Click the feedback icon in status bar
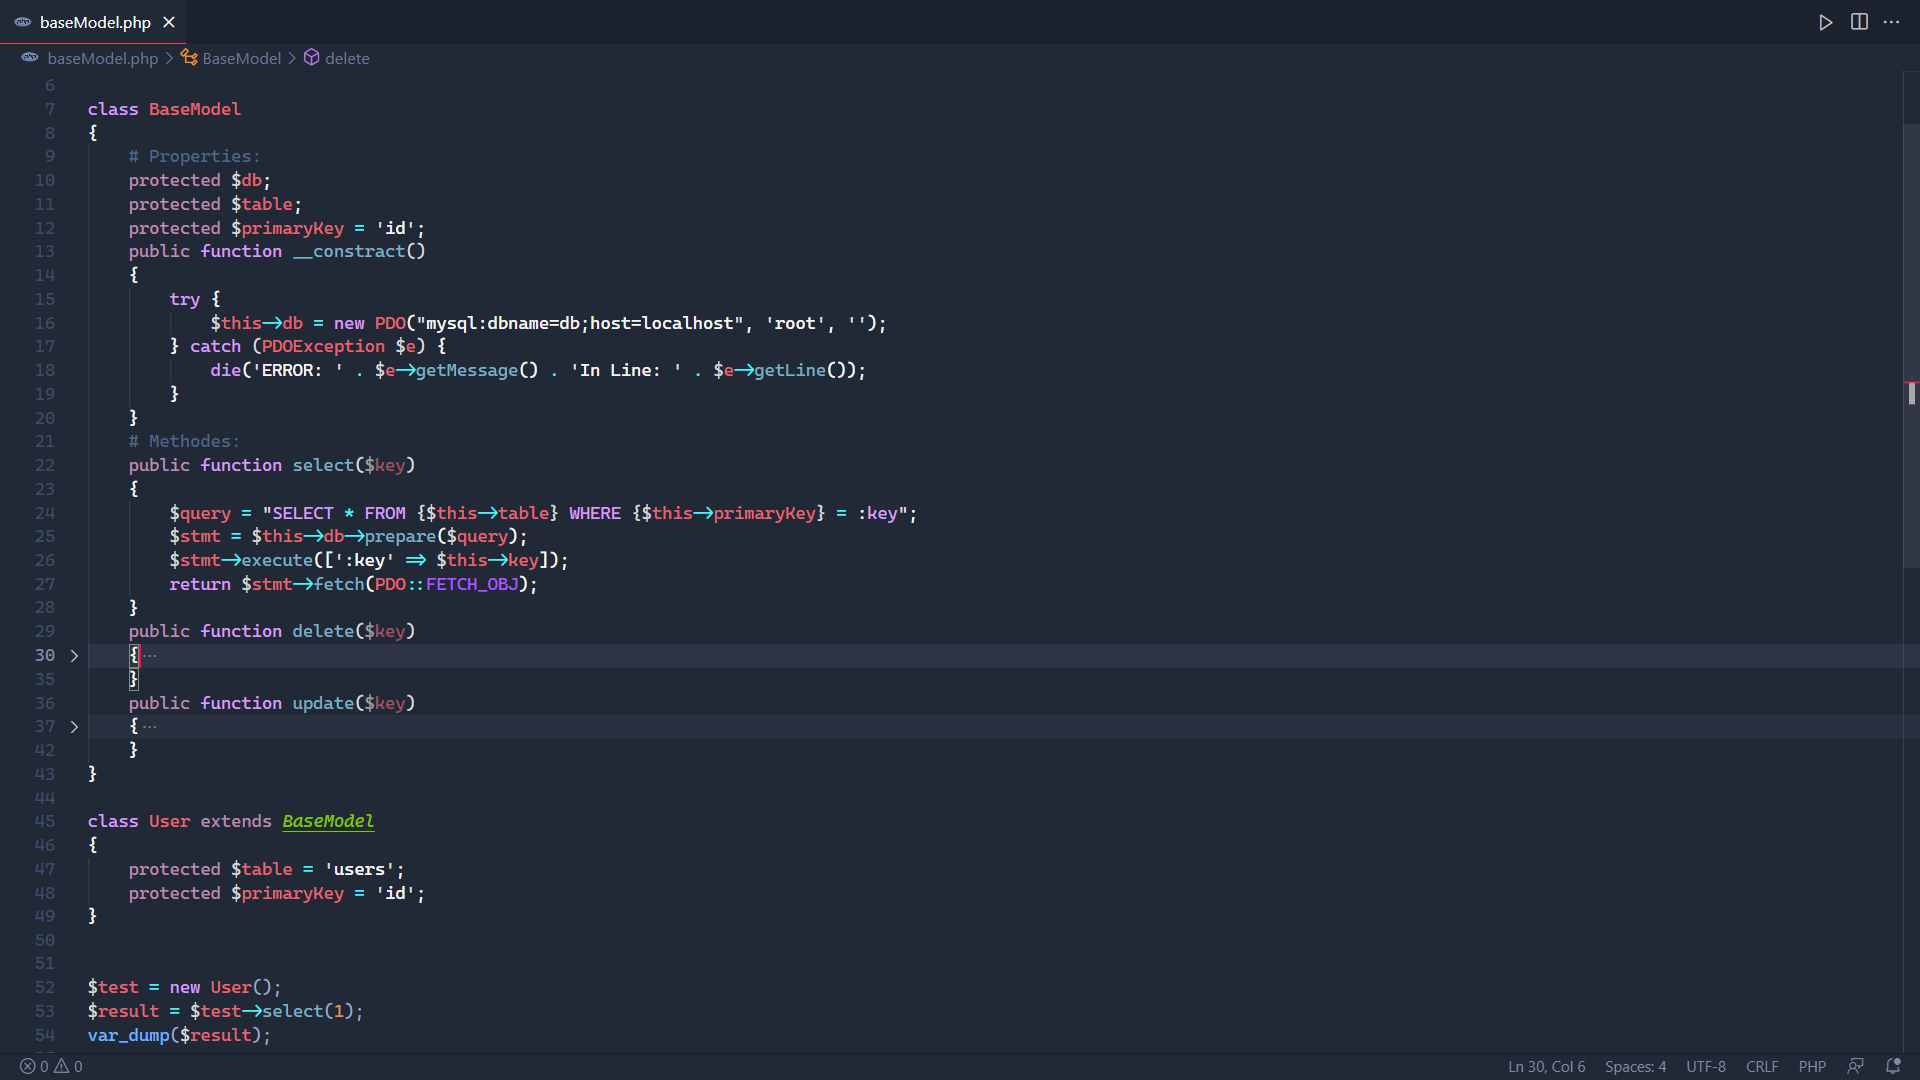 click(1856, 1066)
